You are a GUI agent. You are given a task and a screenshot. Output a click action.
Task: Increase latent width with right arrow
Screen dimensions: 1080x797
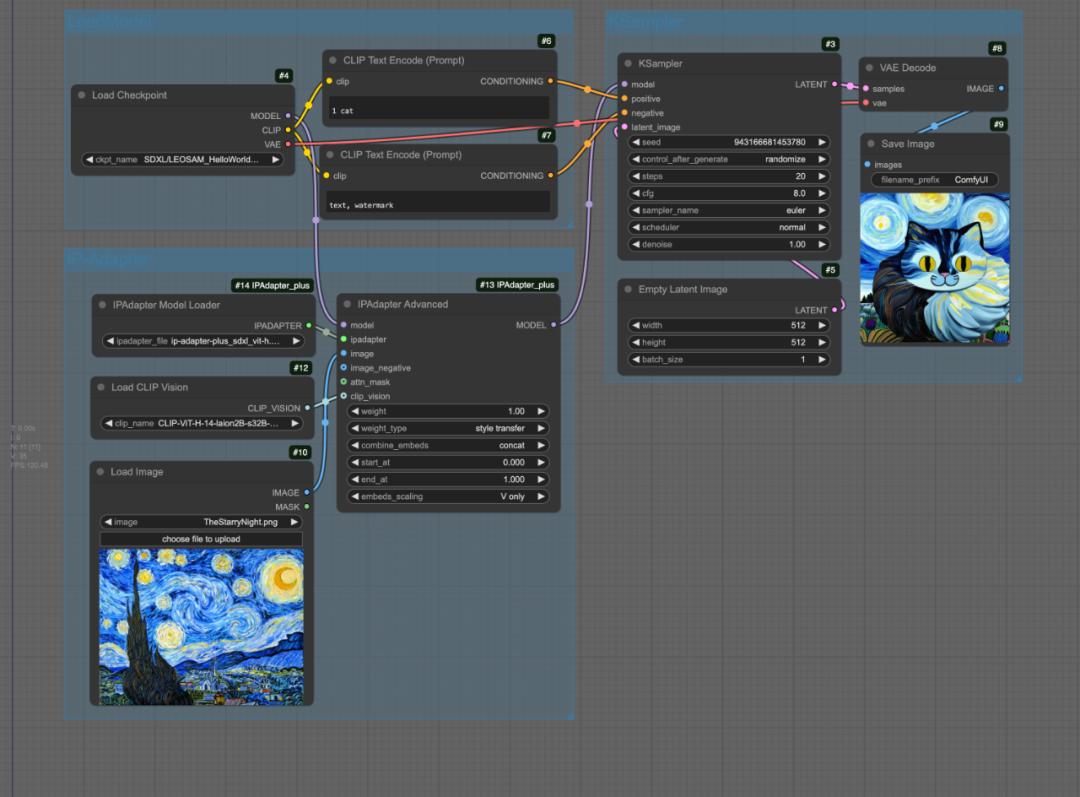tap(822, 325)
